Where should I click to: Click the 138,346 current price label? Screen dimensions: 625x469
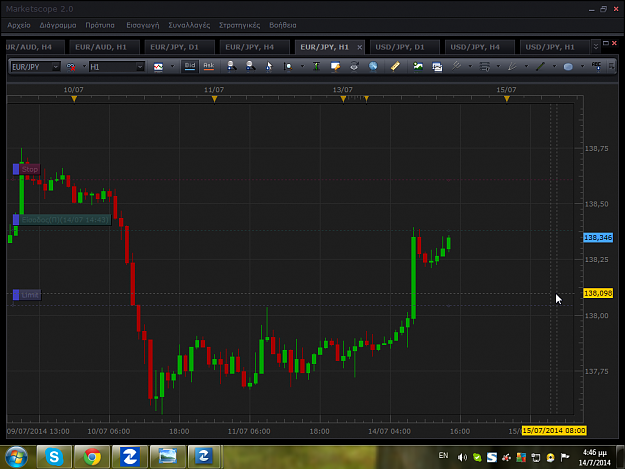point(598,237)
